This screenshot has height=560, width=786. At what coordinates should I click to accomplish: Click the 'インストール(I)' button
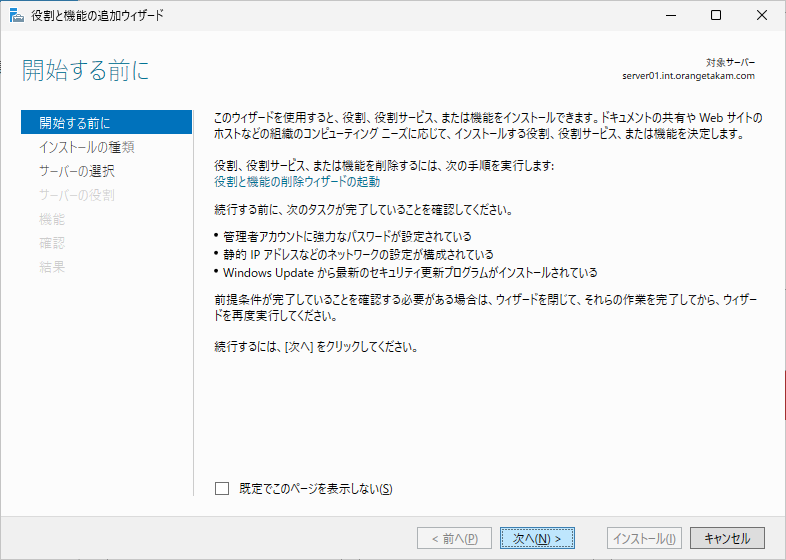tap(644, 538)
